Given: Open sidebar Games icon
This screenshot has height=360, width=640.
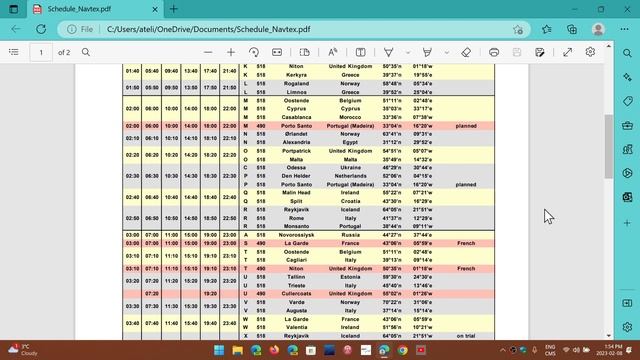Looking at the screenshot, I should (x=627, y=149).
